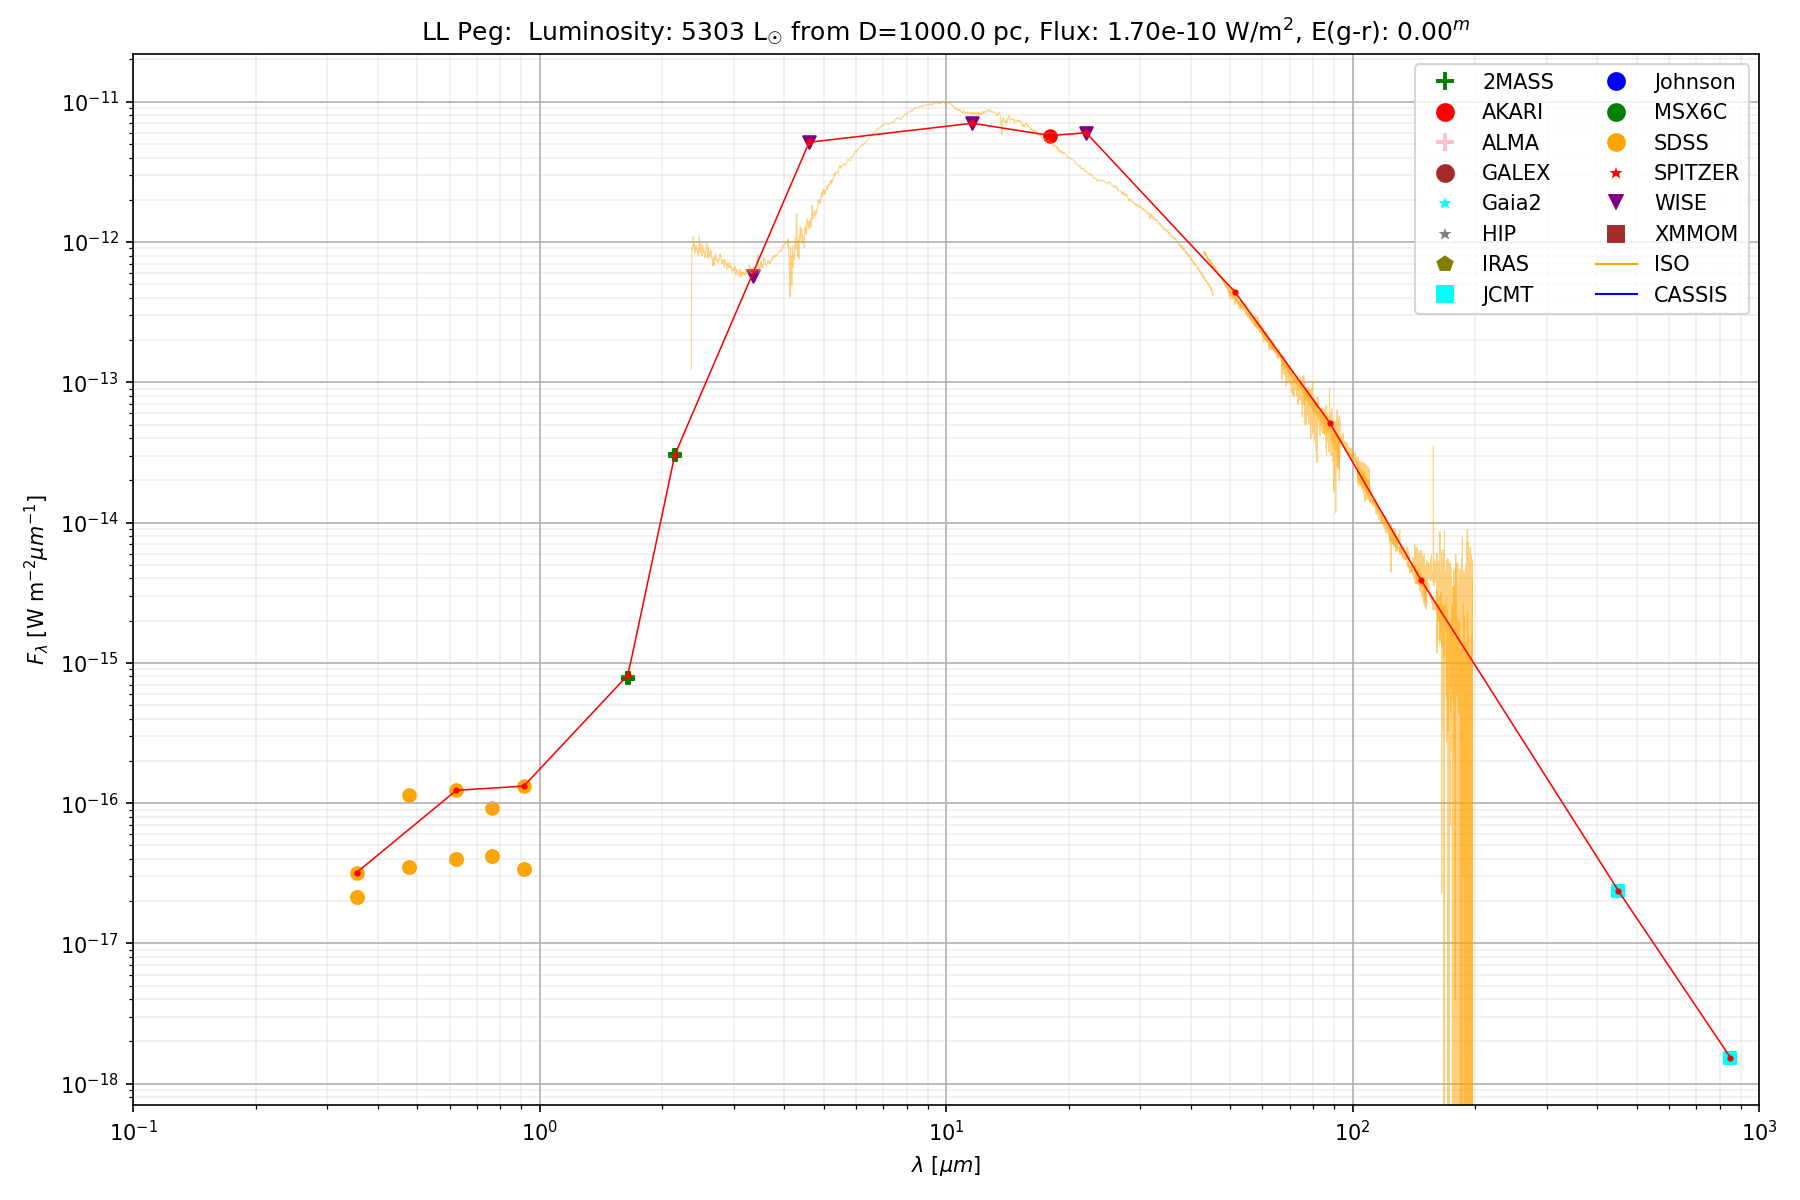Screen dimensions: 1800x1200
Task: Click the LL Peg plot title
Action: point(945,32)
